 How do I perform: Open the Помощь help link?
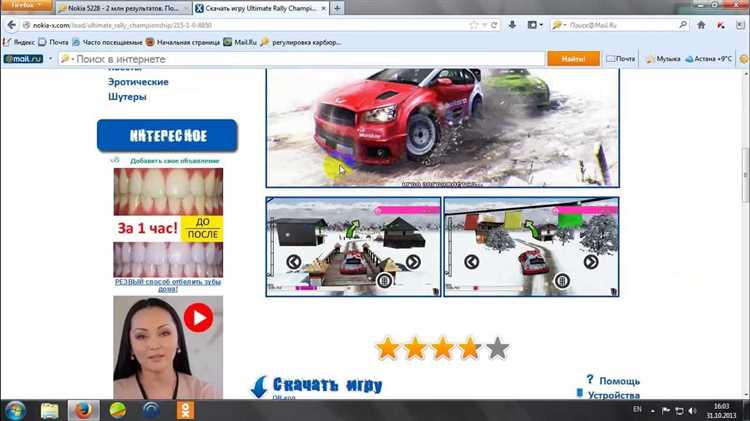coord(619,381)
